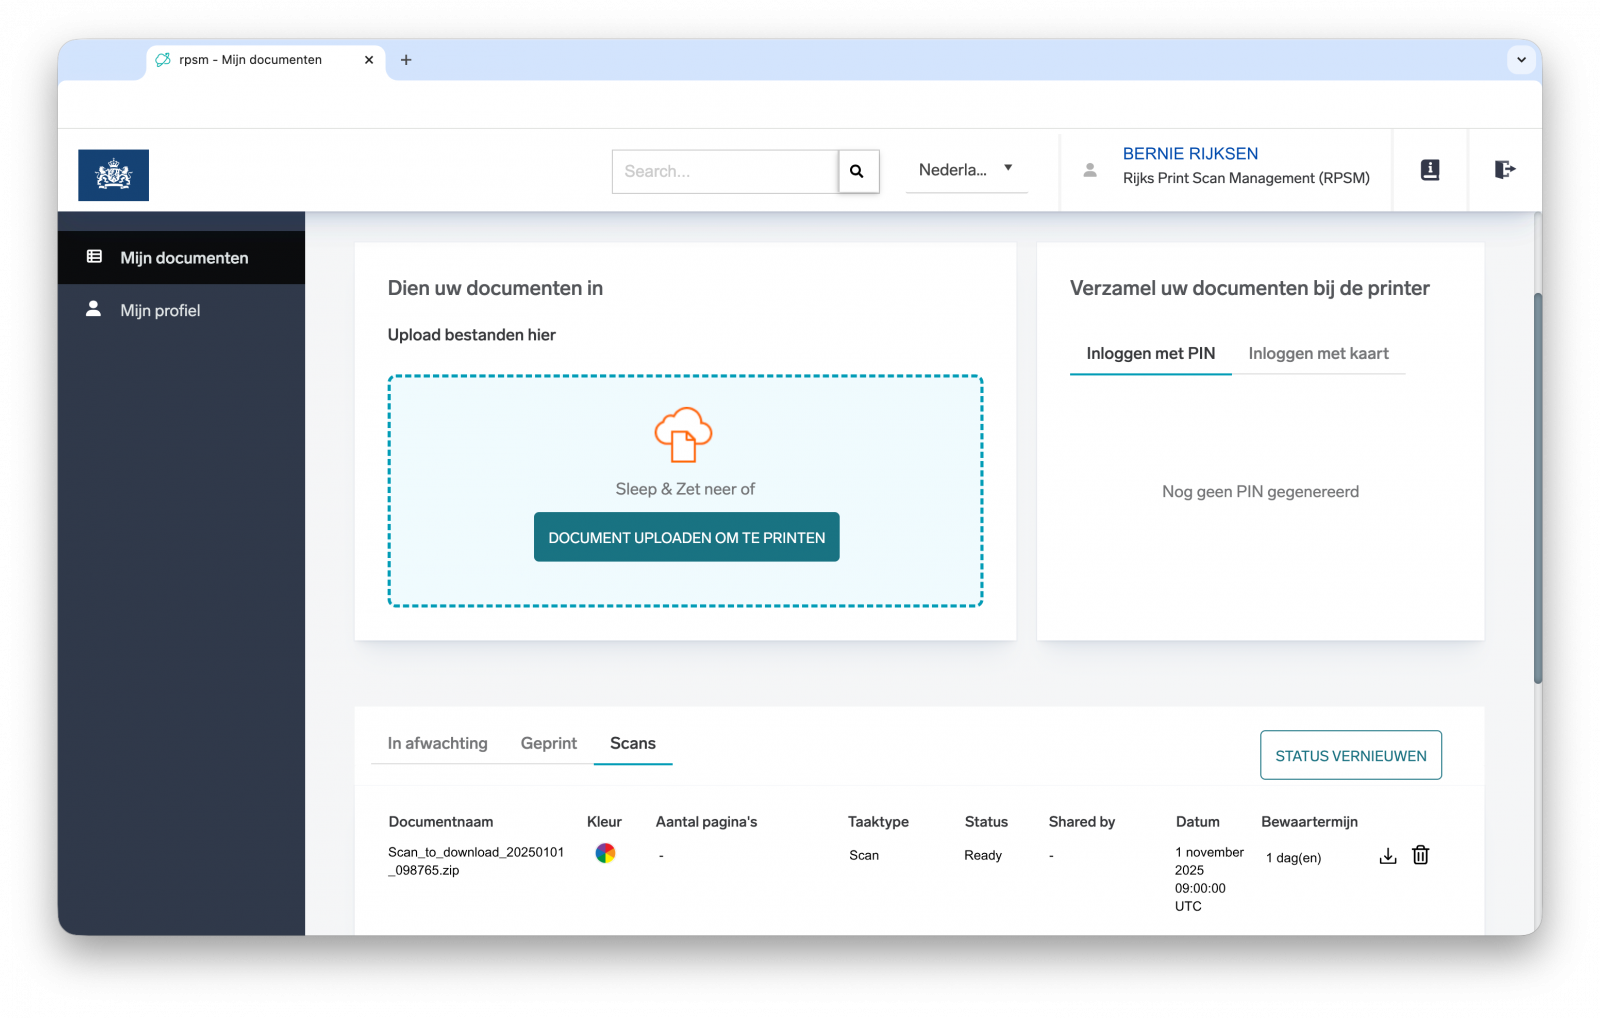Expand the browser tab overflow chevron

click(1521, 60)
